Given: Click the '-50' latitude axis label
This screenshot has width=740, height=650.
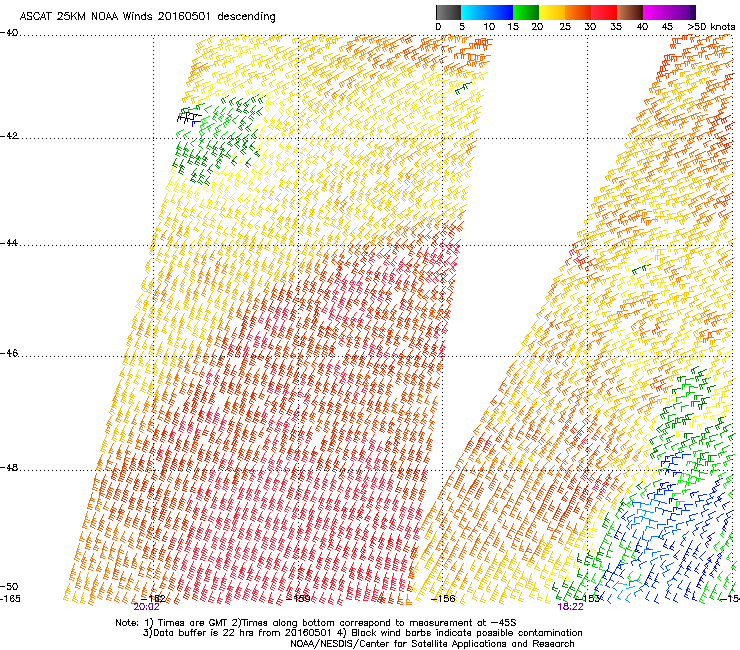Looking at the screenshot, I should [9, 586].
